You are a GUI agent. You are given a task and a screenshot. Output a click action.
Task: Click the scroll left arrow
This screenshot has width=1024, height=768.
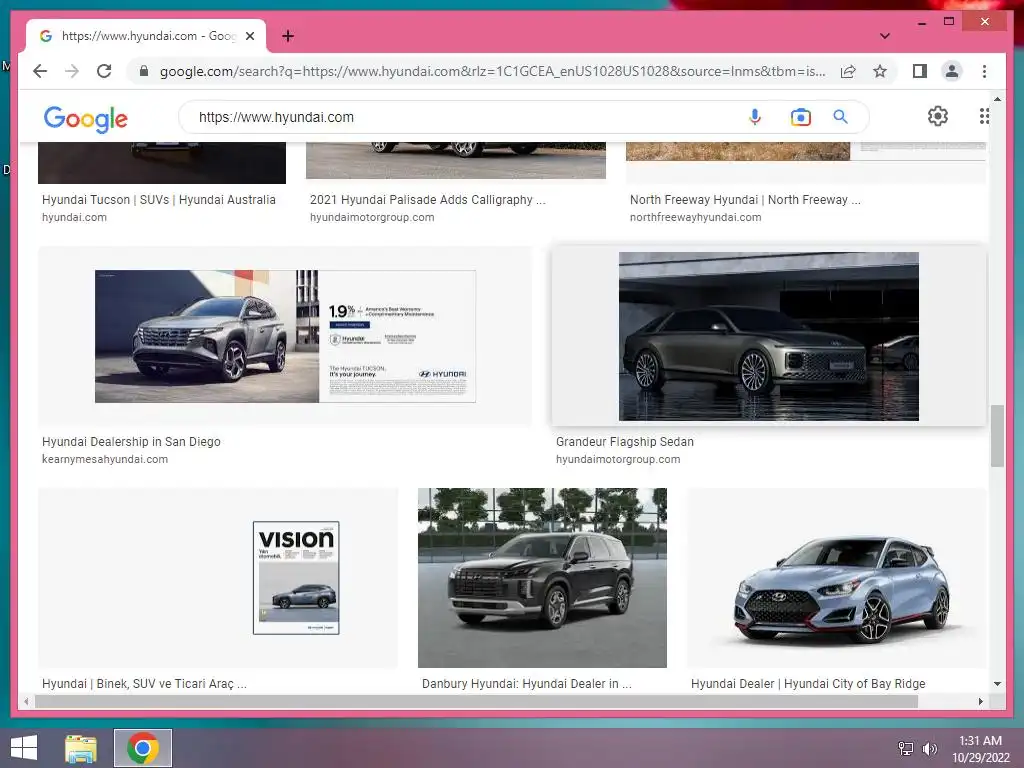click(x=26, y=701)
